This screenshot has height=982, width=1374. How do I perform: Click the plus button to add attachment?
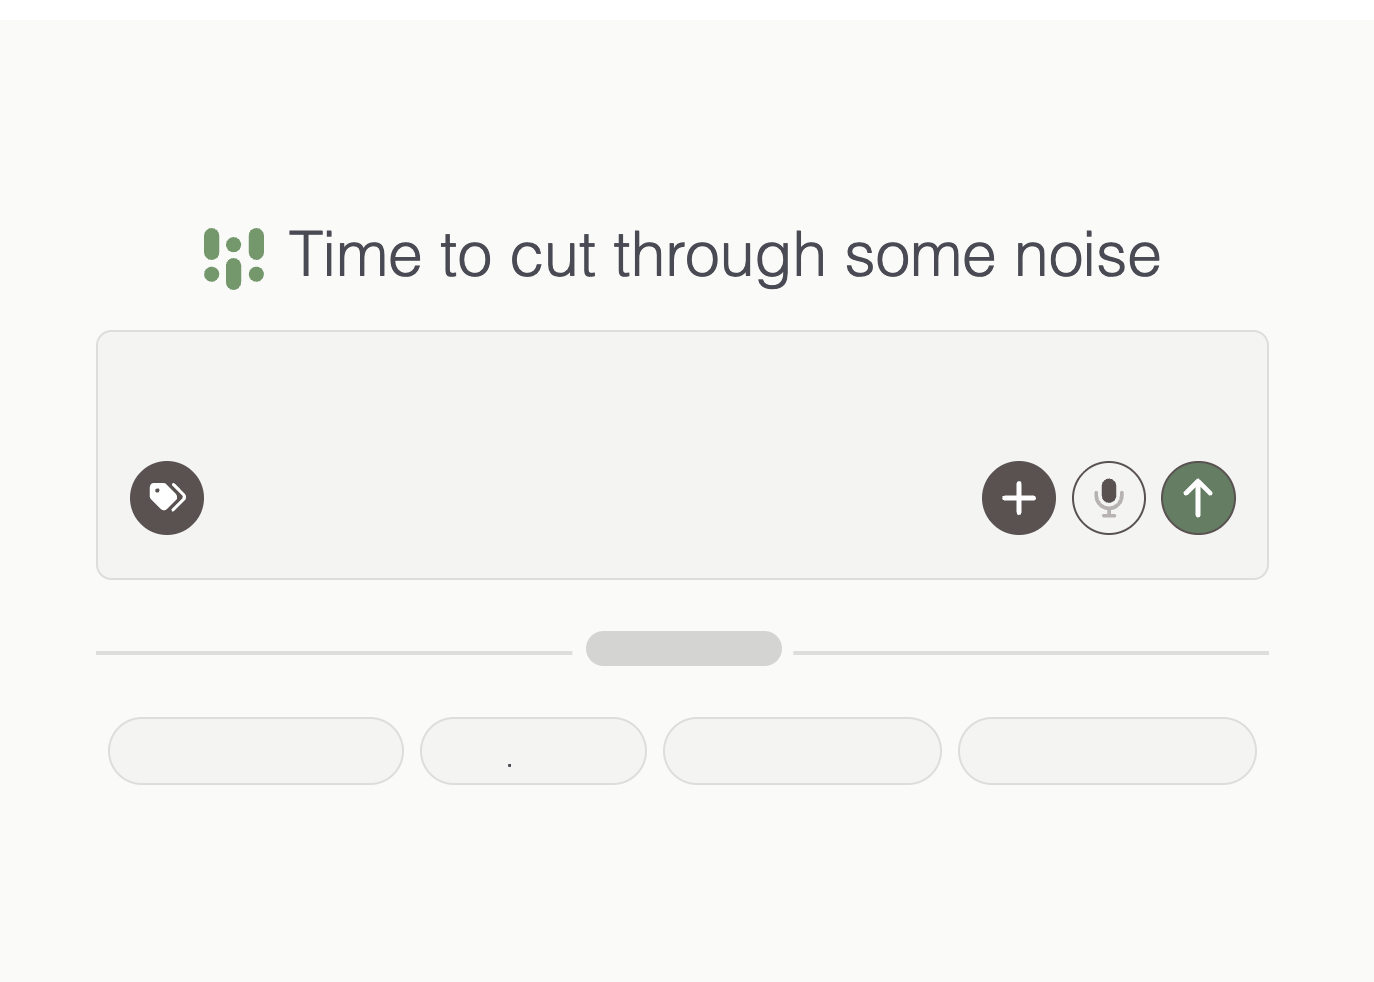tap(1019, 498)
